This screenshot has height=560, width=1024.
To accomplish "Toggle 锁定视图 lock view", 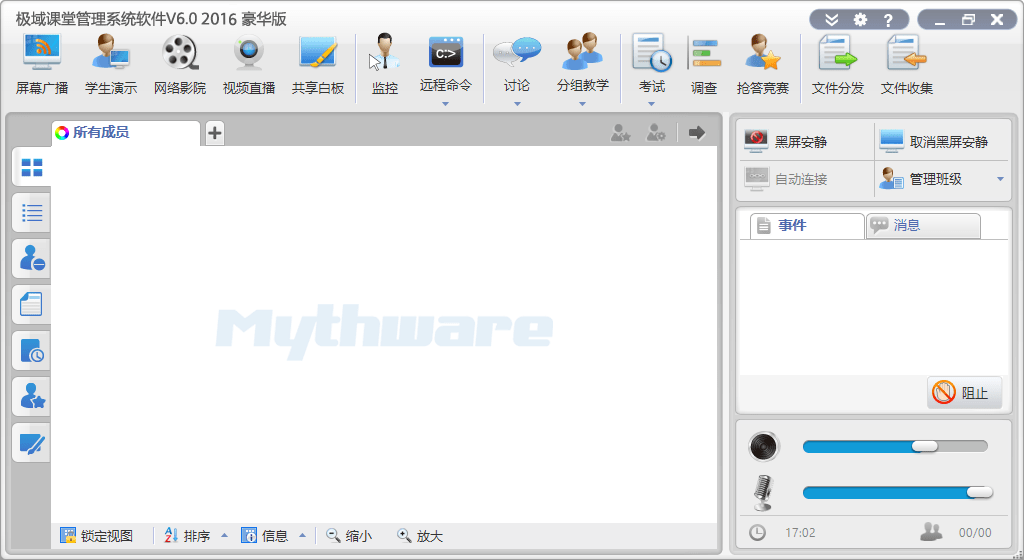I will click(97, 536).
